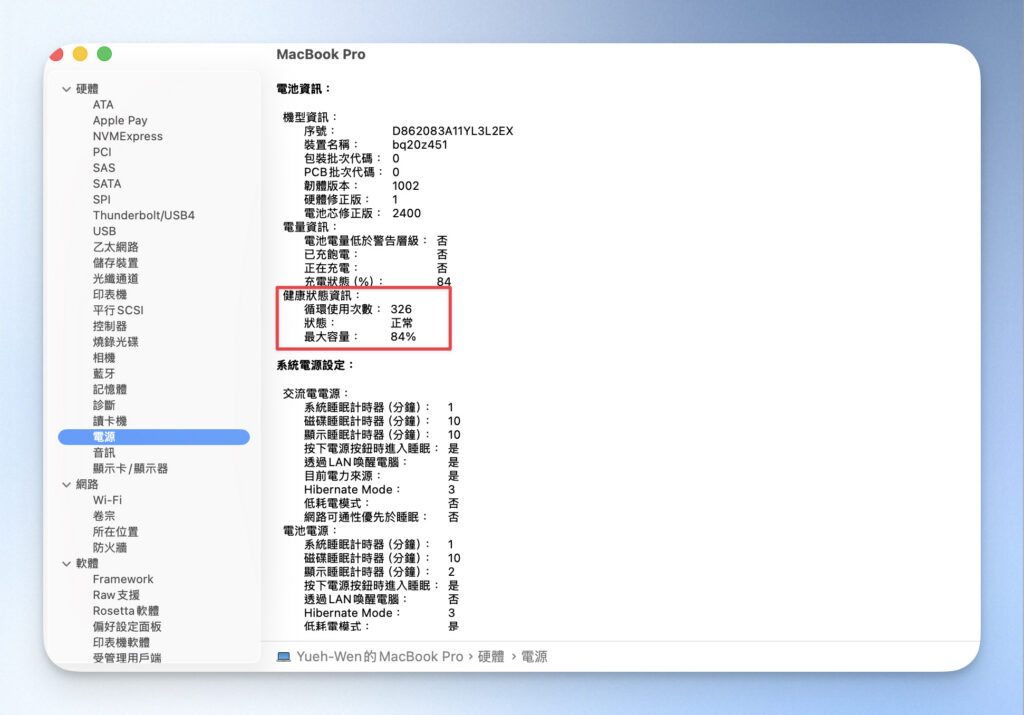Select PCI in the sidebar
Screen dimensions: 1024x715
pyautogui.click(x=102, y=152)
